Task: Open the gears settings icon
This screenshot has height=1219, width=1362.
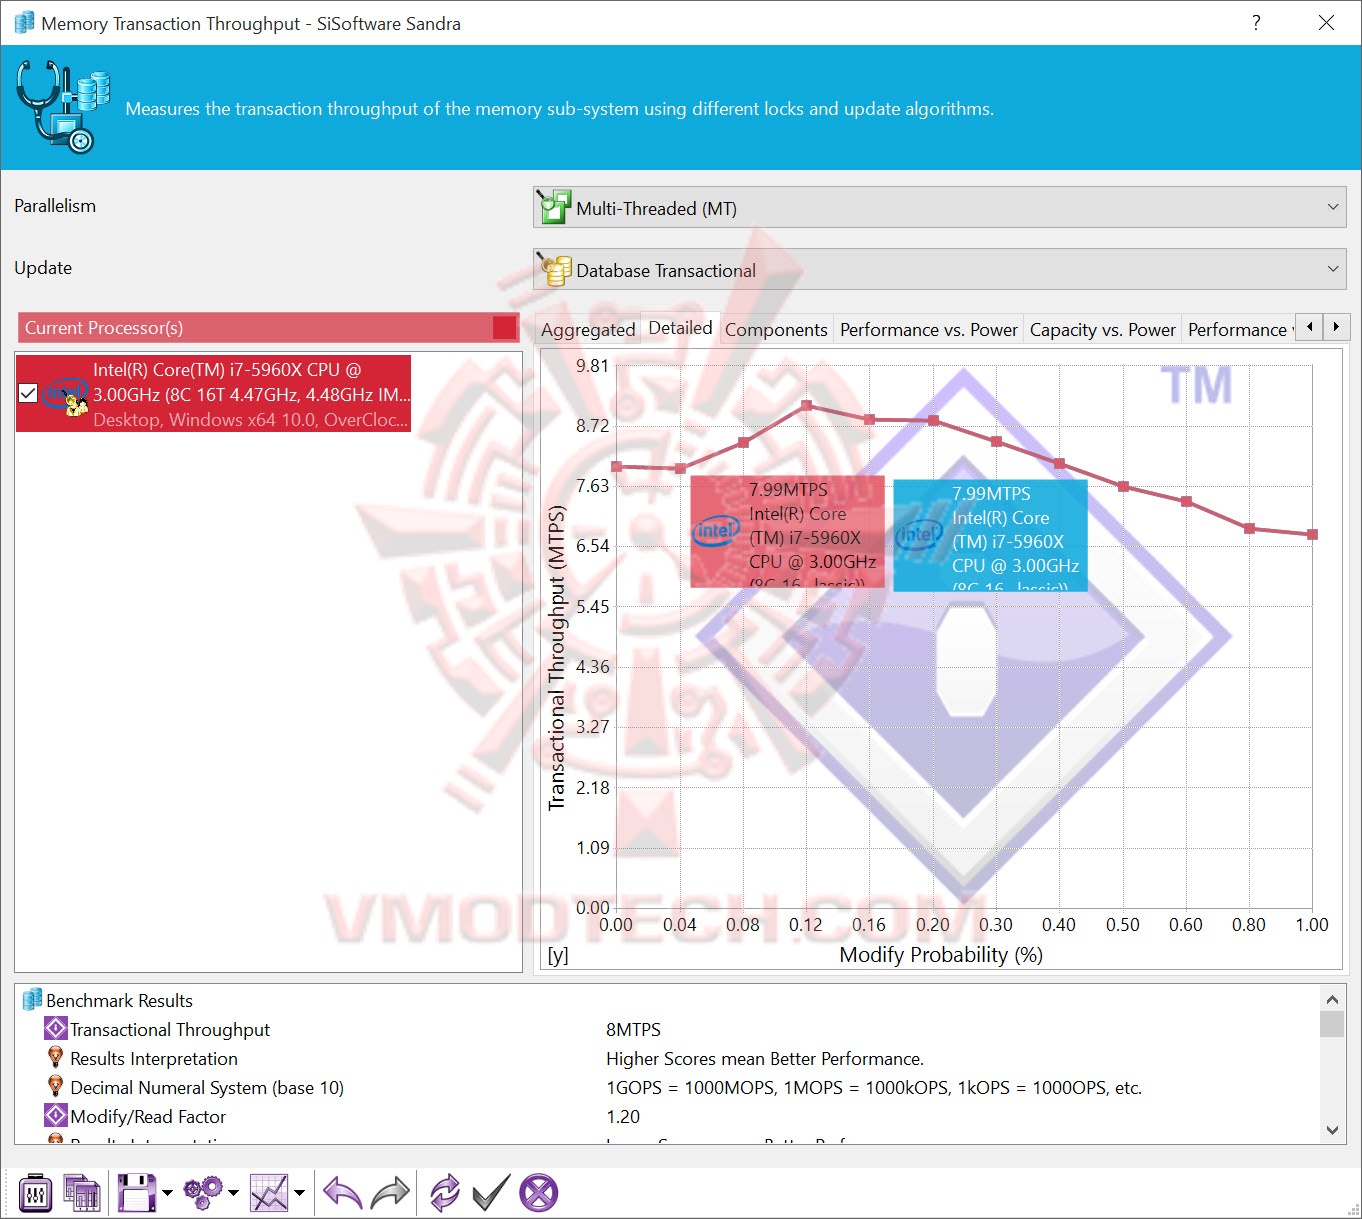Action: coord(203,1192)
